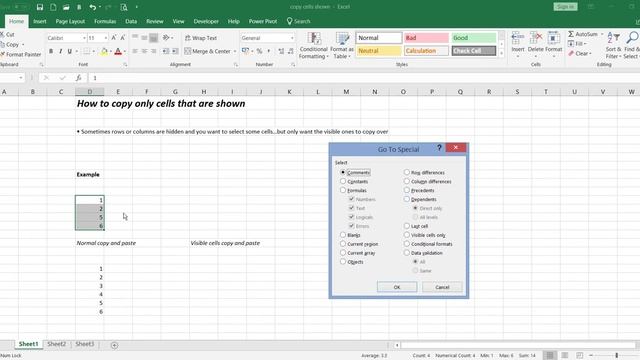Open the Data ribbon tab
The height and width of the screenshot is (360, 640).
[x=131, y=21]
